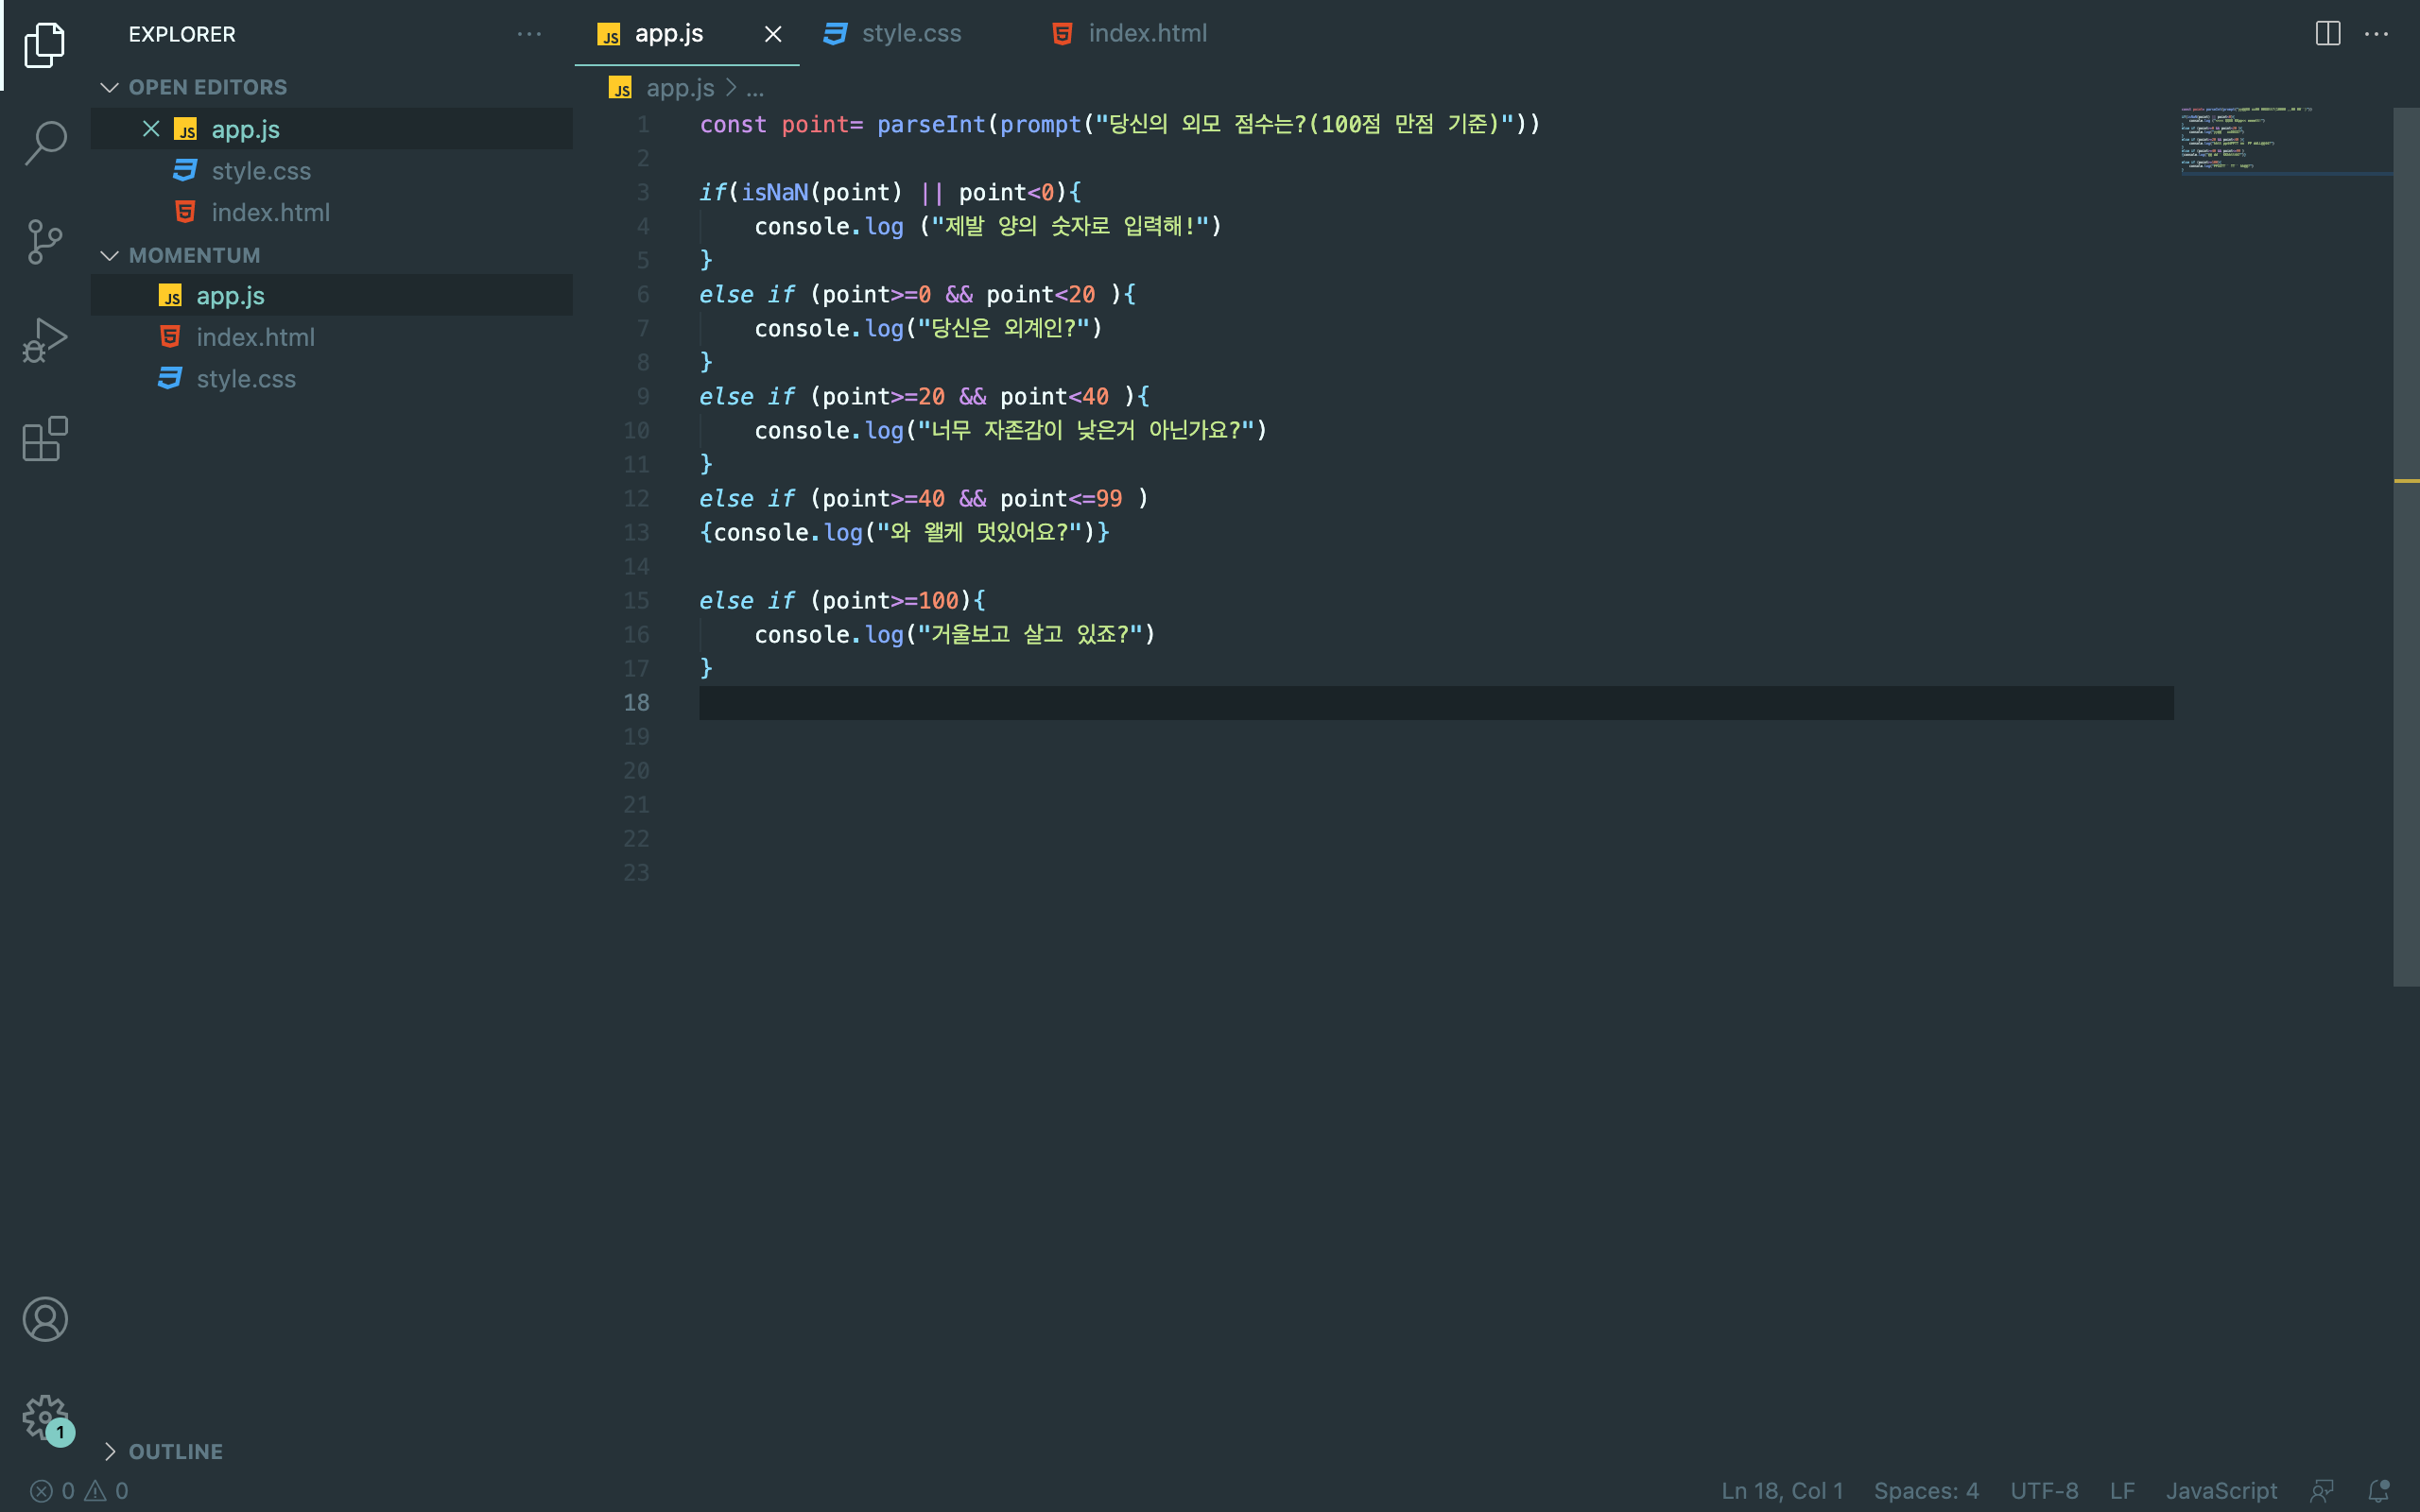Open the notifications bell in status bar
2420x1512 pixels.
point(2379,1491)
